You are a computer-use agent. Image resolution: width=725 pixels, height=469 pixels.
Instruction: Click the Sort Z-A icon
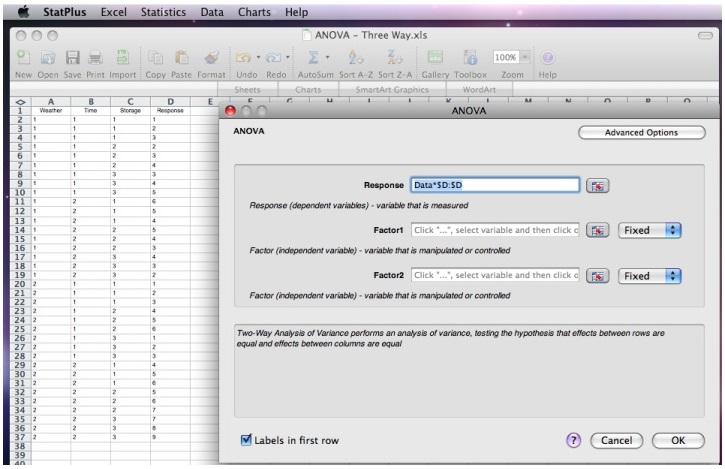tap(394, 57)
